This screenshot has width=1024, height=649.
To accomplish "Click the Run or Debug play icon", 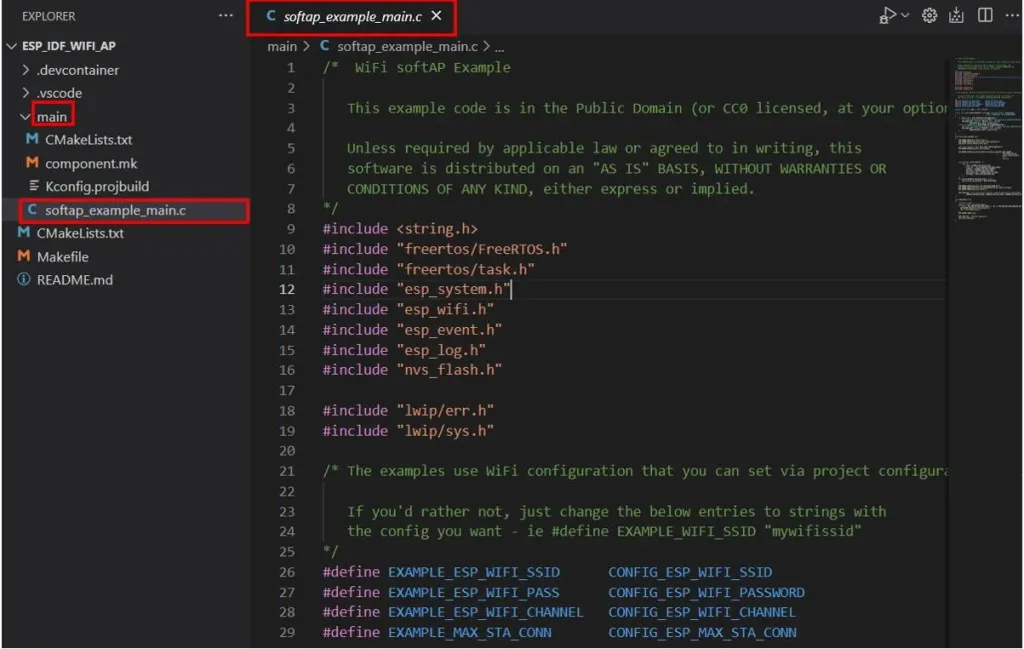I will point(887,15).
